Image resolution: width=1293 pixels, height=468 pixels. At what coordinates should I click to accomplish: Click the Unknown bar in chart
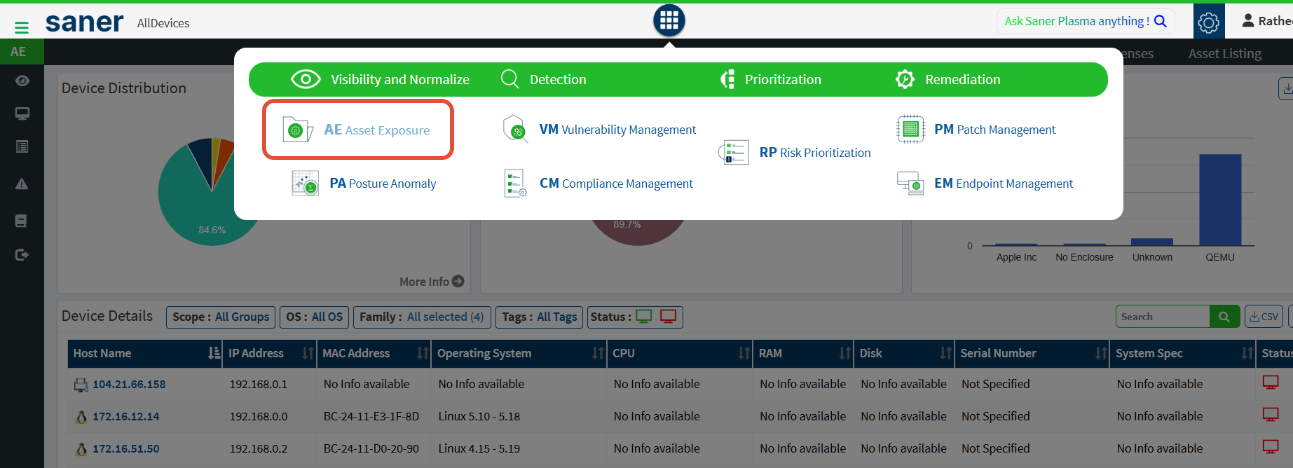click(1152, 242)
